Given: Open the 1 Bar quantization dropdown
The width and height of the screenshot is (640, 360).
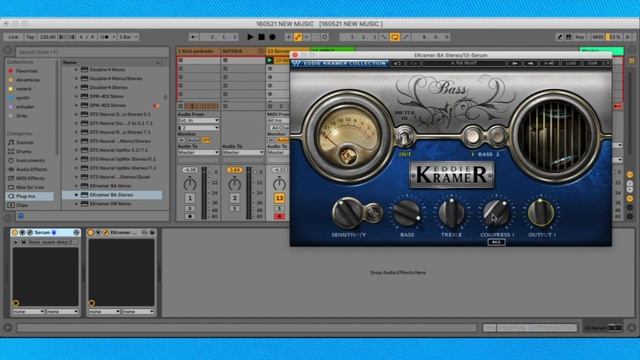Looking at the screenshot, I should coord(128,37).
